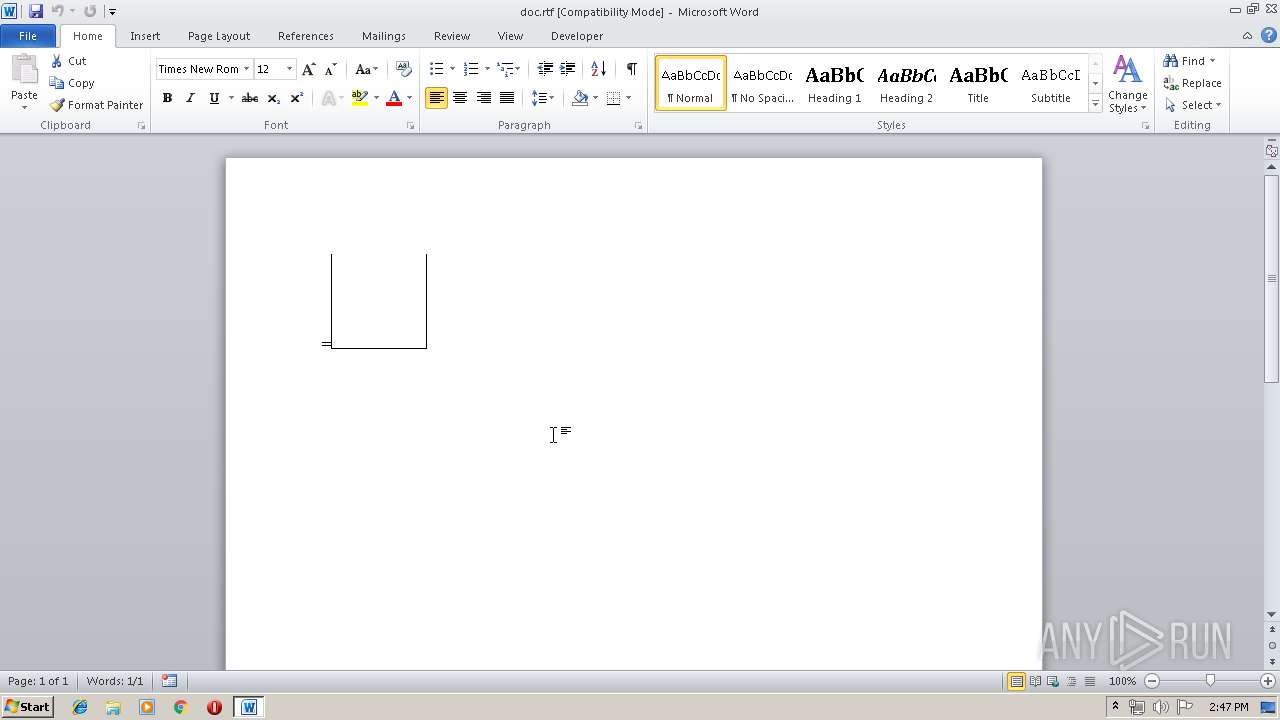1280x720 pixels.
Task: Align text right
Action: pos(484,98)
